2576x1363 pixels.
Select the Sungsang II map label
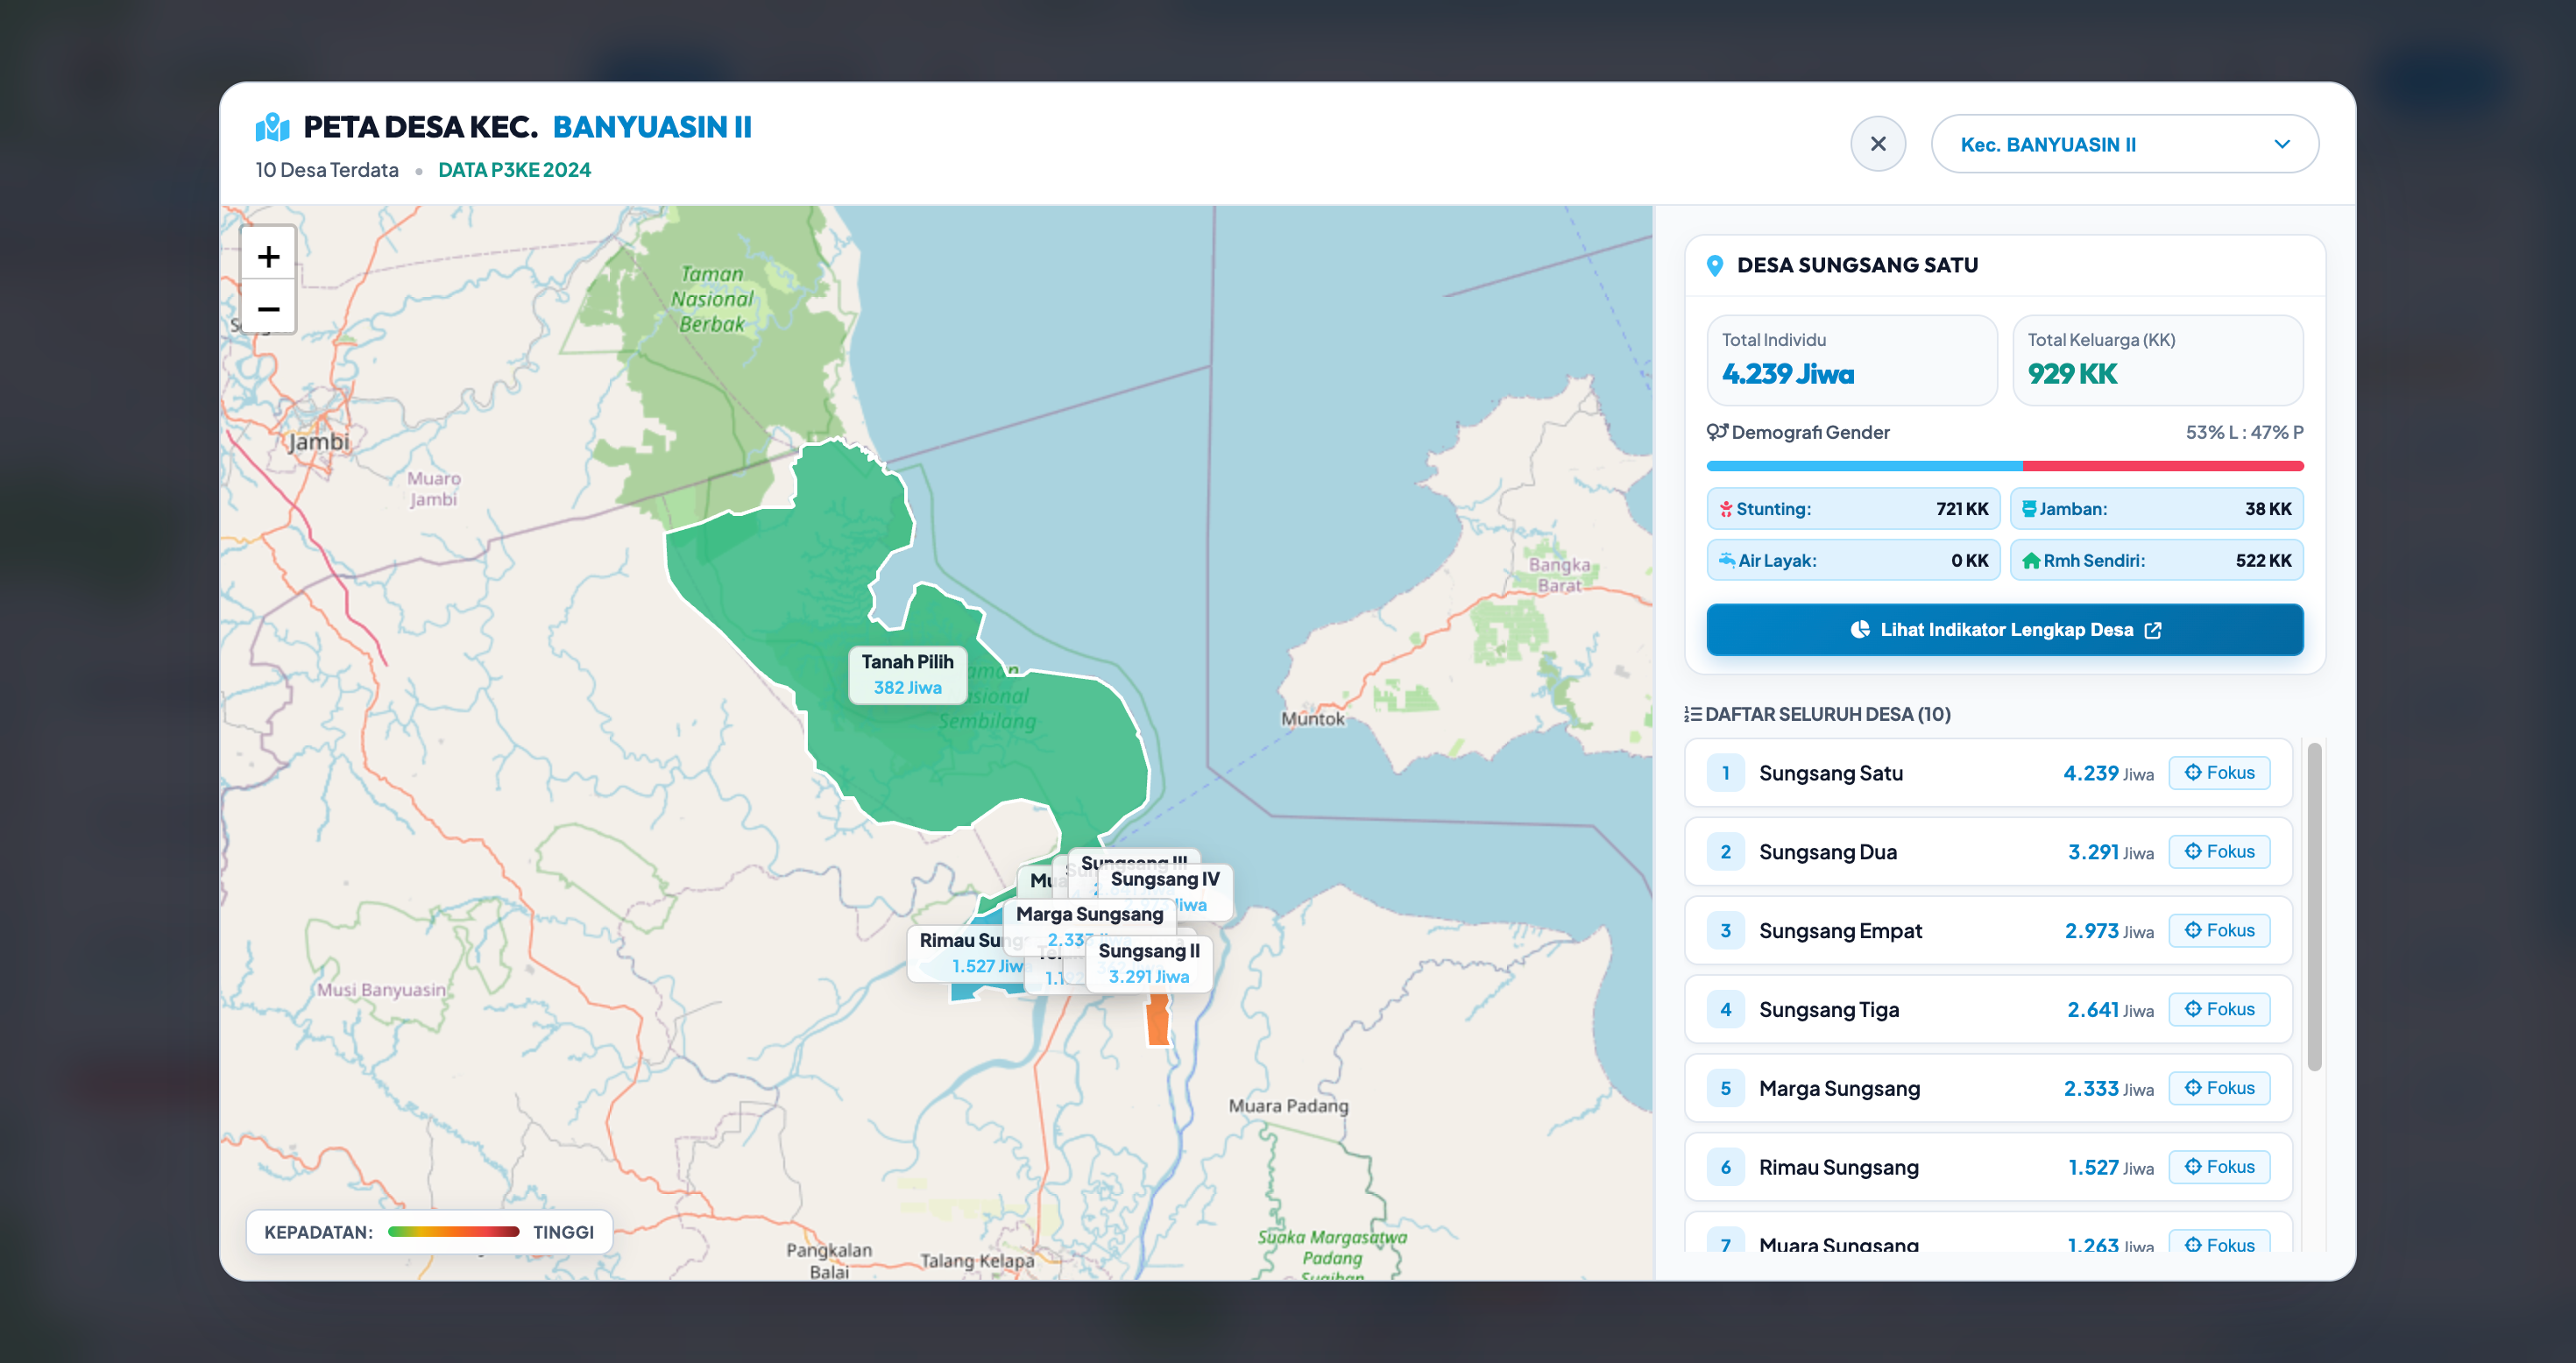coord(1149,963)
